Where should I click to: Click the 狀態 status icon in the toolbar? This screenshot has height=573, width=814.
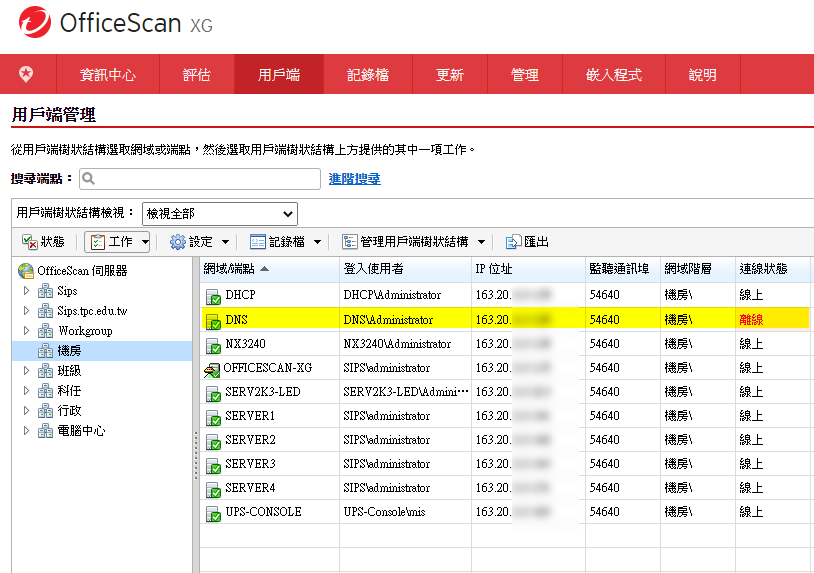click(30, 242)
